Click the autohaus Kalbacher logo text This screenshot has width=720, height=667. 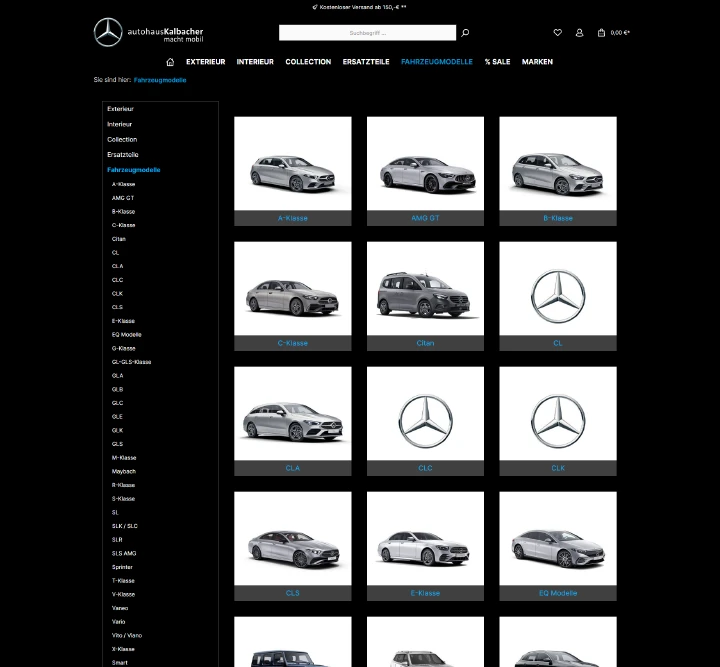165,34
